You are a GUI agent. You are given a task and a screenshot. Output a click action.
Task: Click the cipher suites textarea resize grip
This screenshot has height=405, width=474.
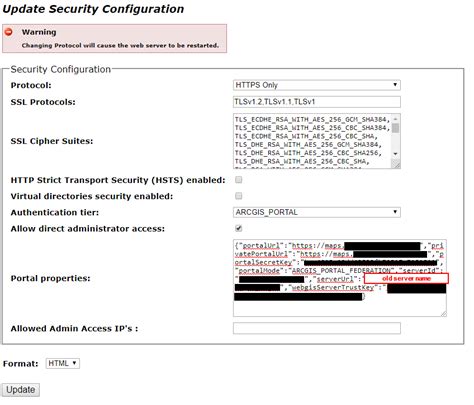click(x=396, y=164)
